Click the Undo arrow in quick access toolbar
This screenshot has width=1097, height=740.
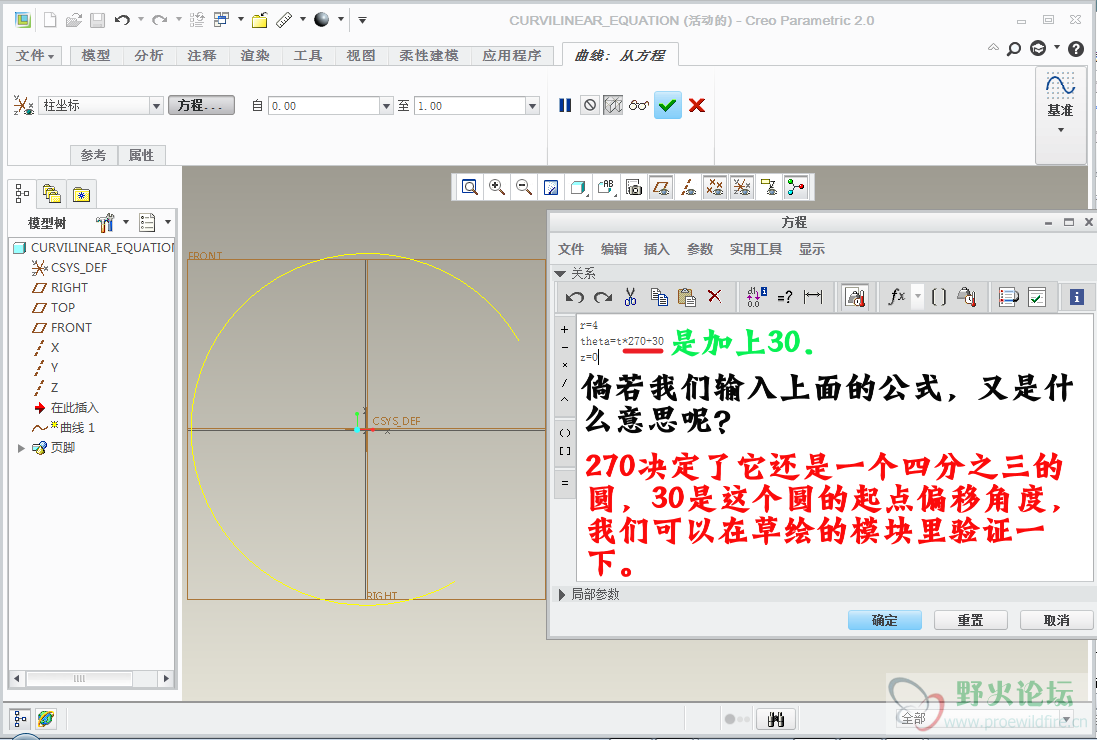pos(122,20)
